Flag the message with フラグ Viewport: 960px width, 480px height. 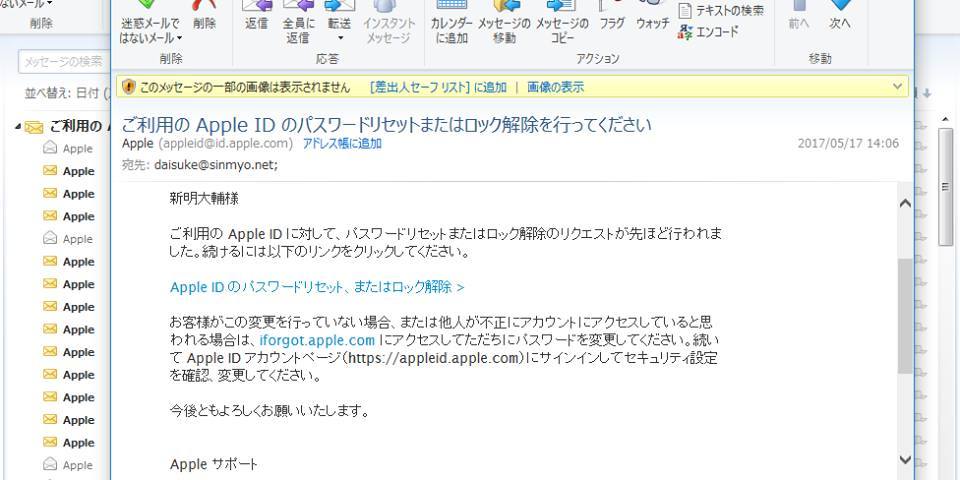click(612, 15)
